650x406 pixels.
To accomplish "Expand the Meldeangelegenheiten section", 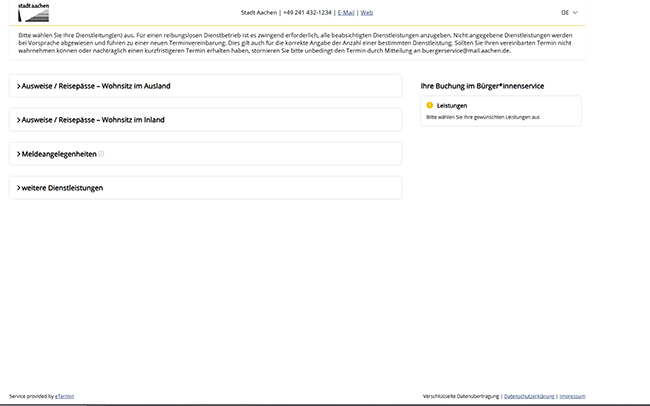I will click(x=58, y=154).
